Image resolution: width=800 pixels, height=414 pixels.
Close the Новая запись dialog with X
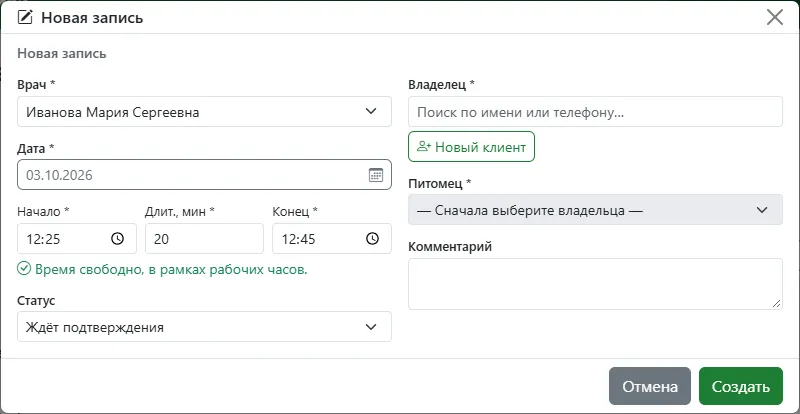(775, 17)
